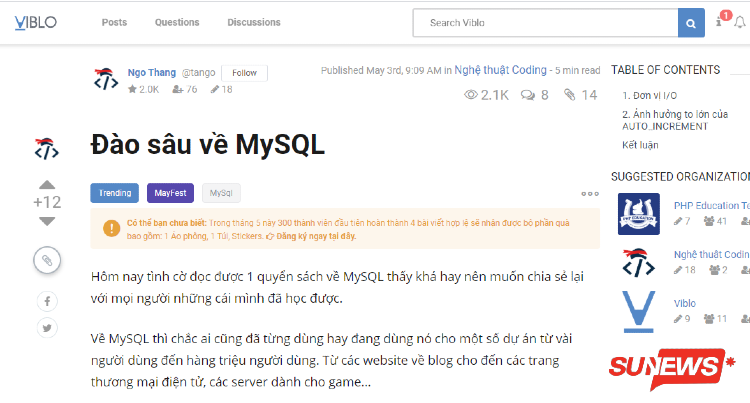
Task: Downvote the post with down arrow
Action: click(x=47, y=221)
